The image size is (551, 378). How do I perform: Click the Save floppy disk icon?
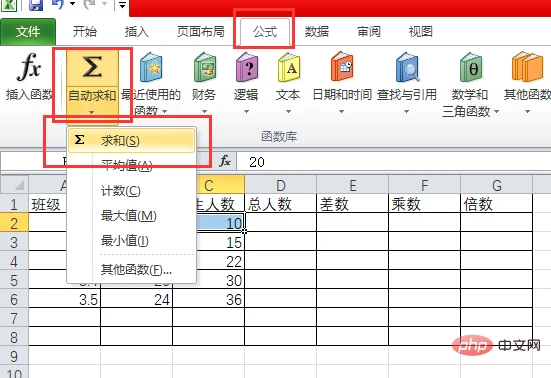[x=36, y=5]
